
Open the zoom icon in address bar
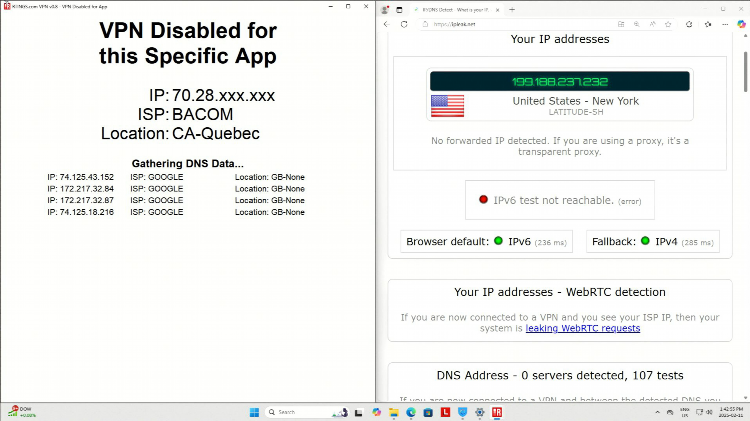tap(637, 24)
